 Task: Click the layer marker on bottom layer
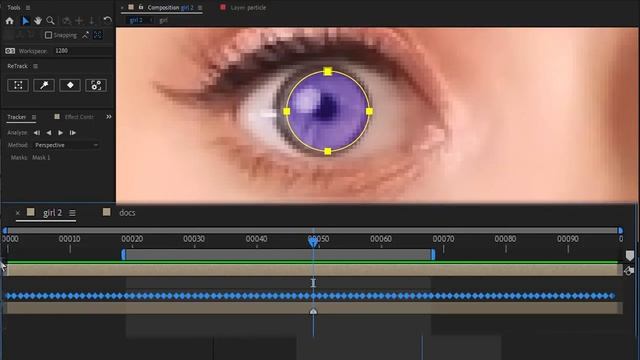(313, 311)
